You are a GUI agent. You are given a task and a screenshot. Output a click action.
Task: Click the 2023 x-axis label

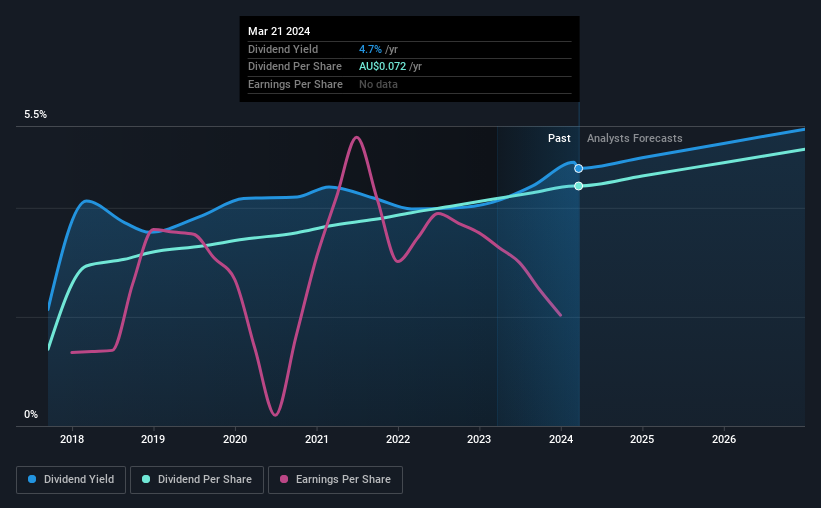coord(479,439)
